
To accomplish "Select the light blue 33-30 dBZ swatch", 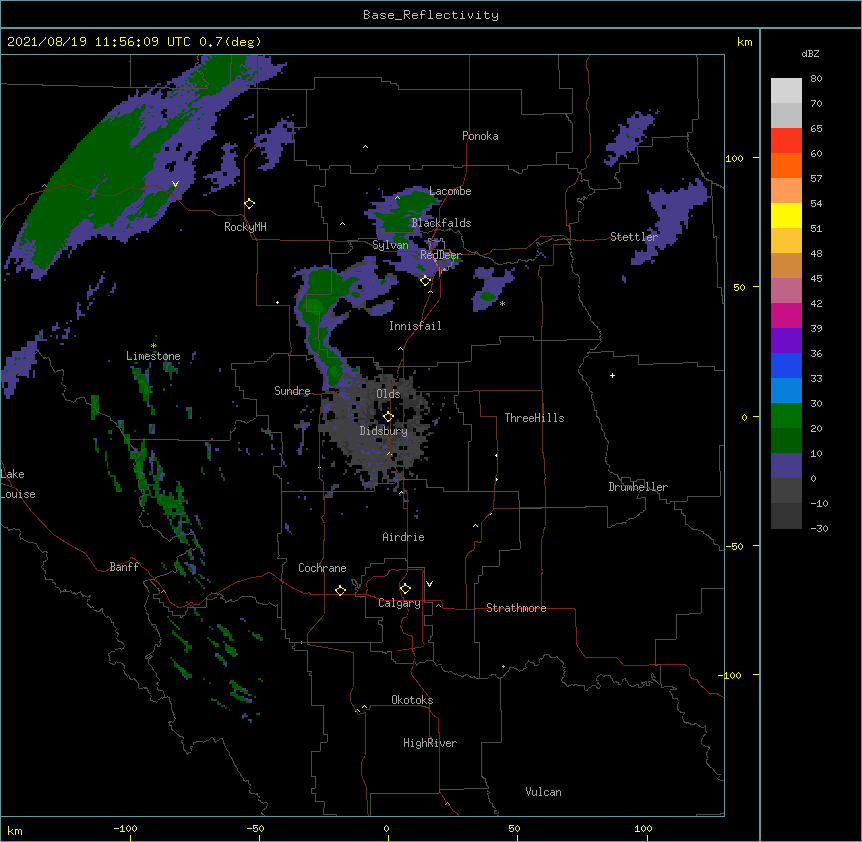I will (786, 391).
